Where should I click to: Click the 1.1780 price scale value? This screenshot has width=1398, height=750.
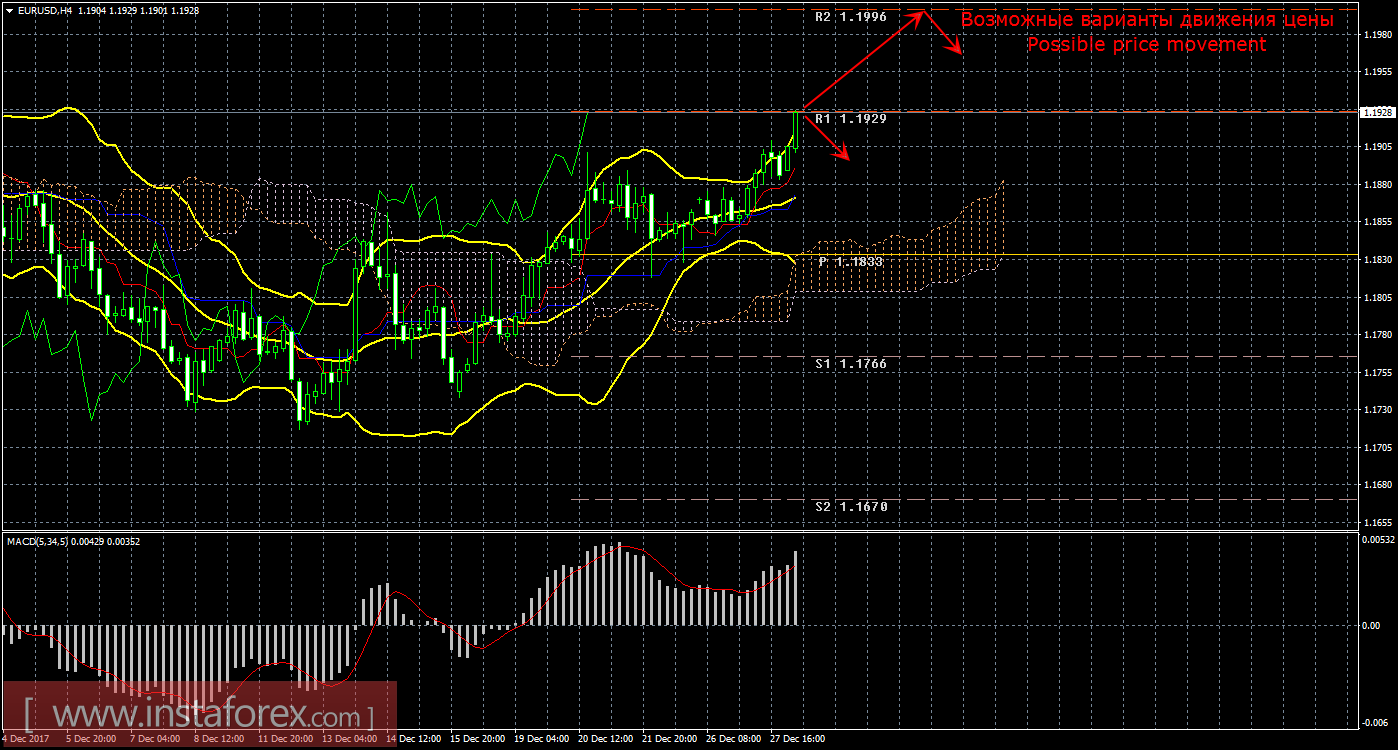1377,335
